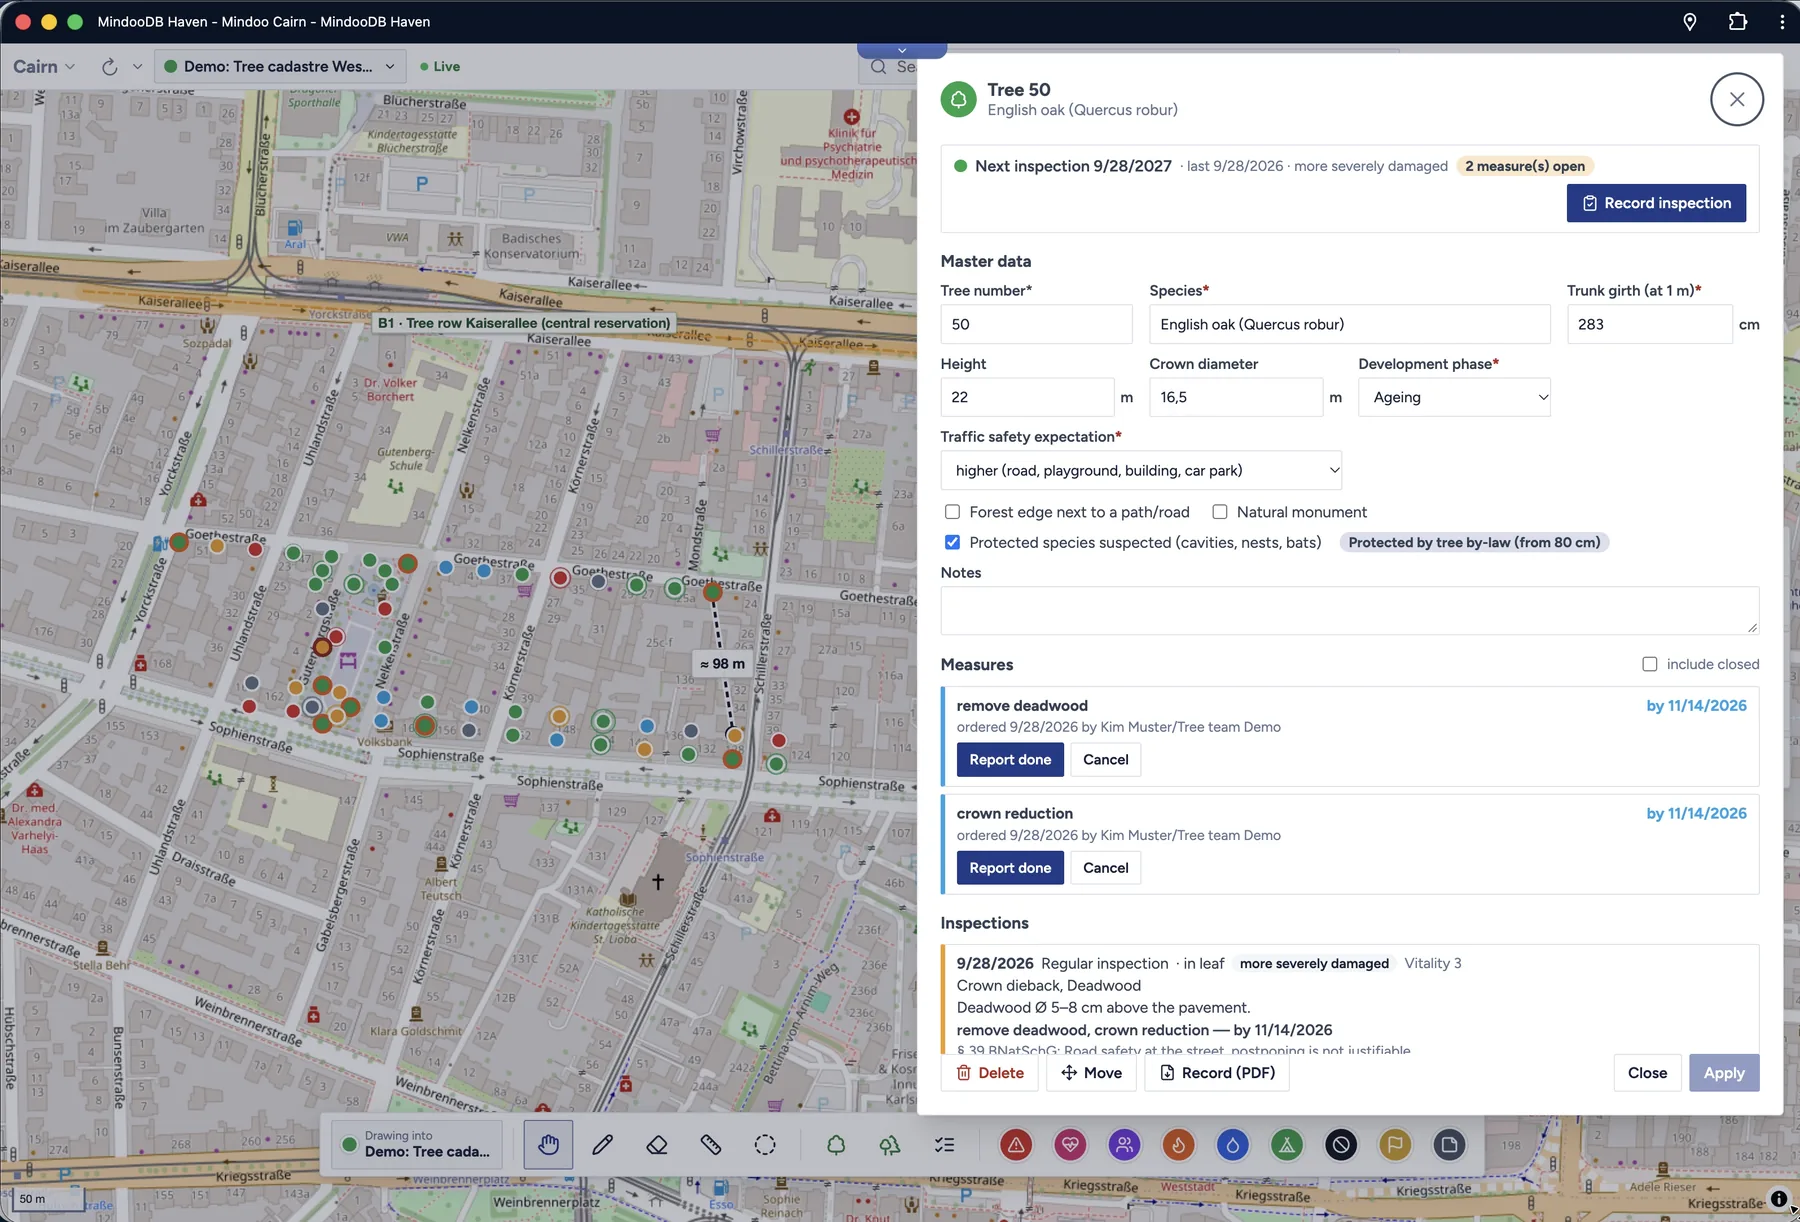Open the Development phase dropdown

[x=1454, y=397]
